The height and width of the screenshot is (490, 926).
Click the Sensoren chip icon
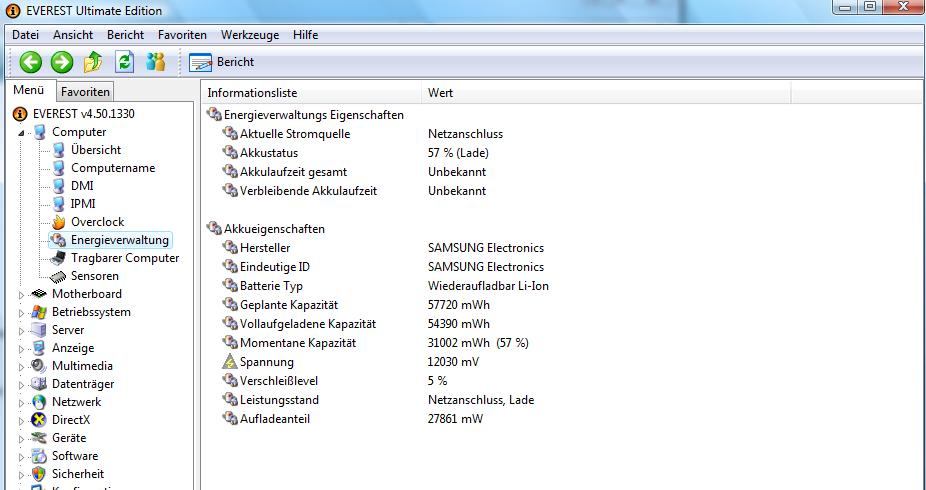click(x=58, y=276)
